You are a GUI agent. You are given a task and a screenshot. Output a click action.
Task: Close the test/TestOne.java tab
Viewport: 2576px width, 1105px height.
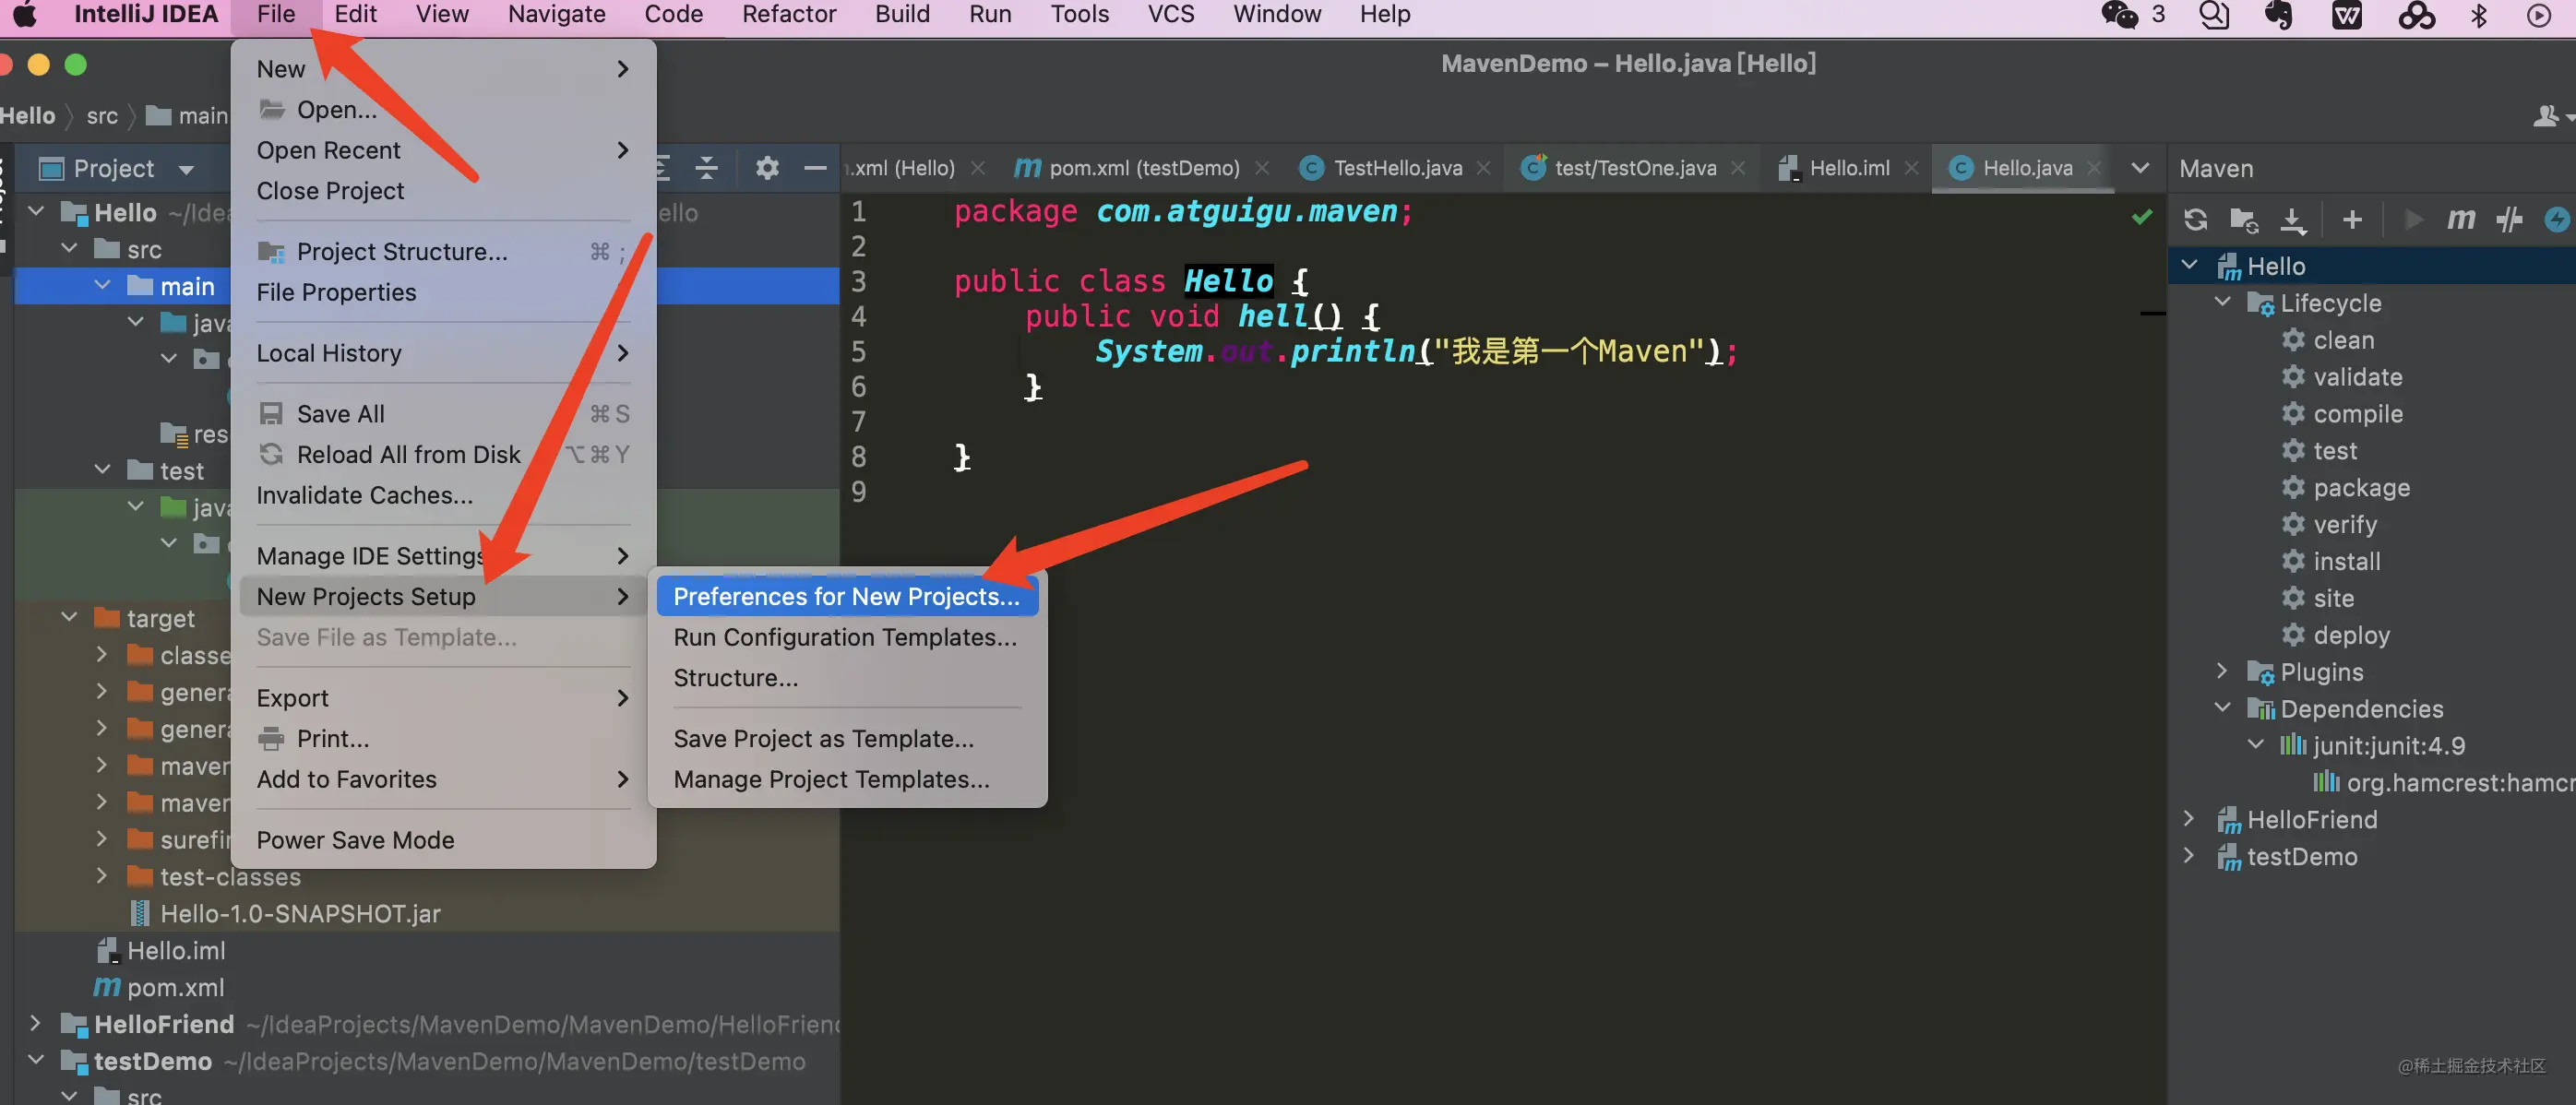(x=1738, y=168)
